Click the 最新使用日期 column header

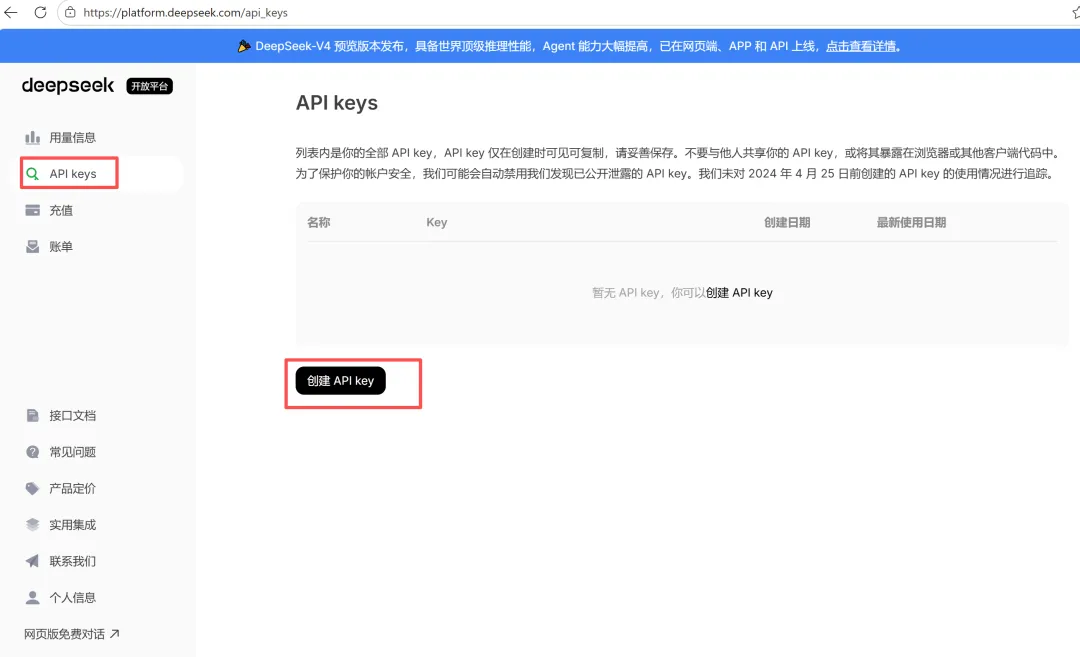[x=911, y=222]
